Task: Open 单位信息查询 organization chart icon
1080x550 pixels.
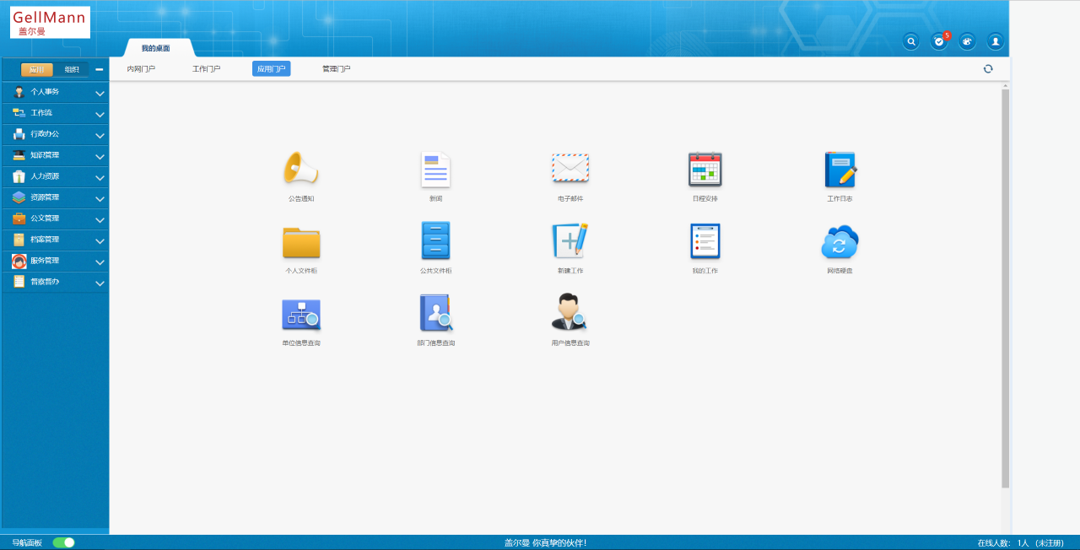Action: (x=301, y=313)
